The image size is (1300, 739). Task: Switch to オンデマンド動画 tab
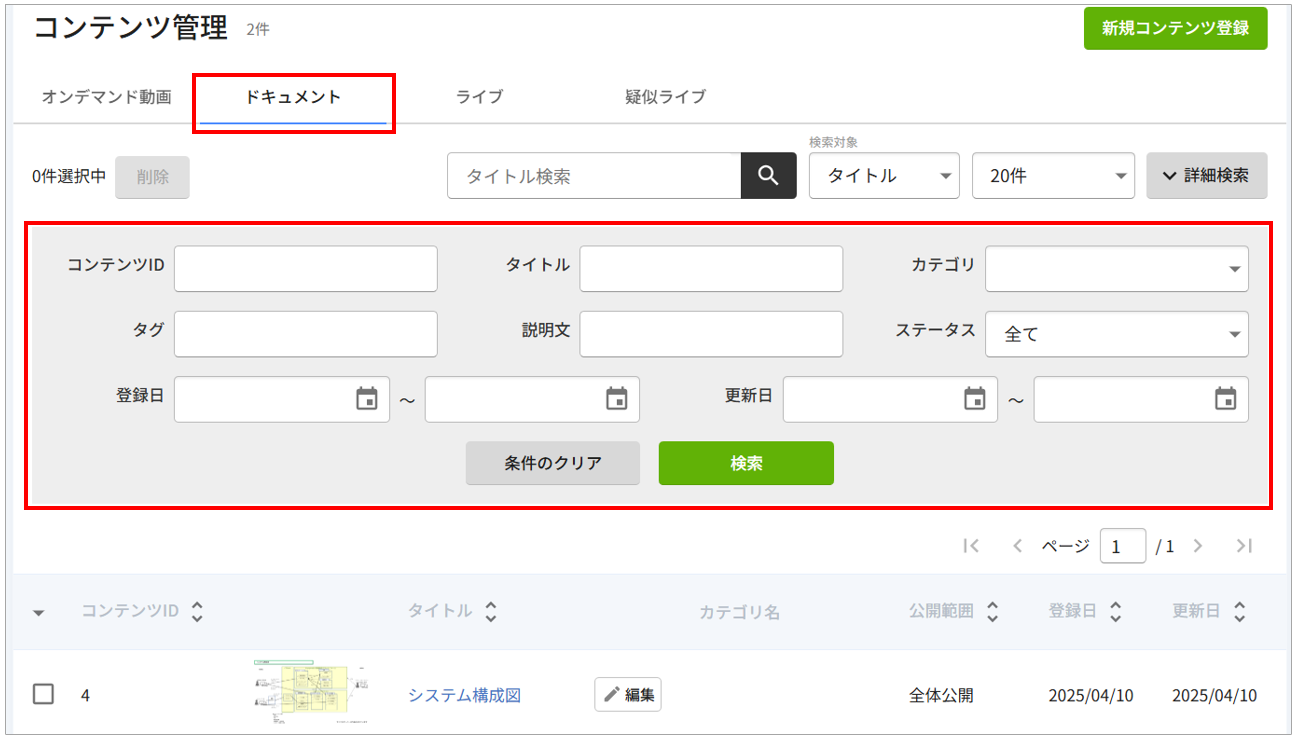(106, 98)
